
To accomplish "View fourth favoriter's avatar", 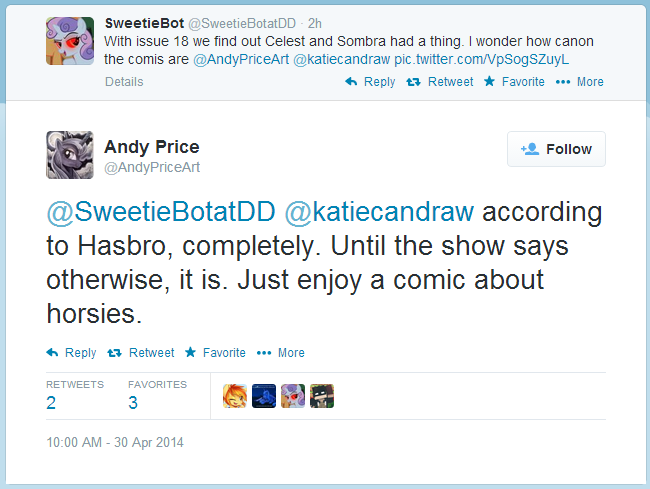I will [x=322, y=396].
